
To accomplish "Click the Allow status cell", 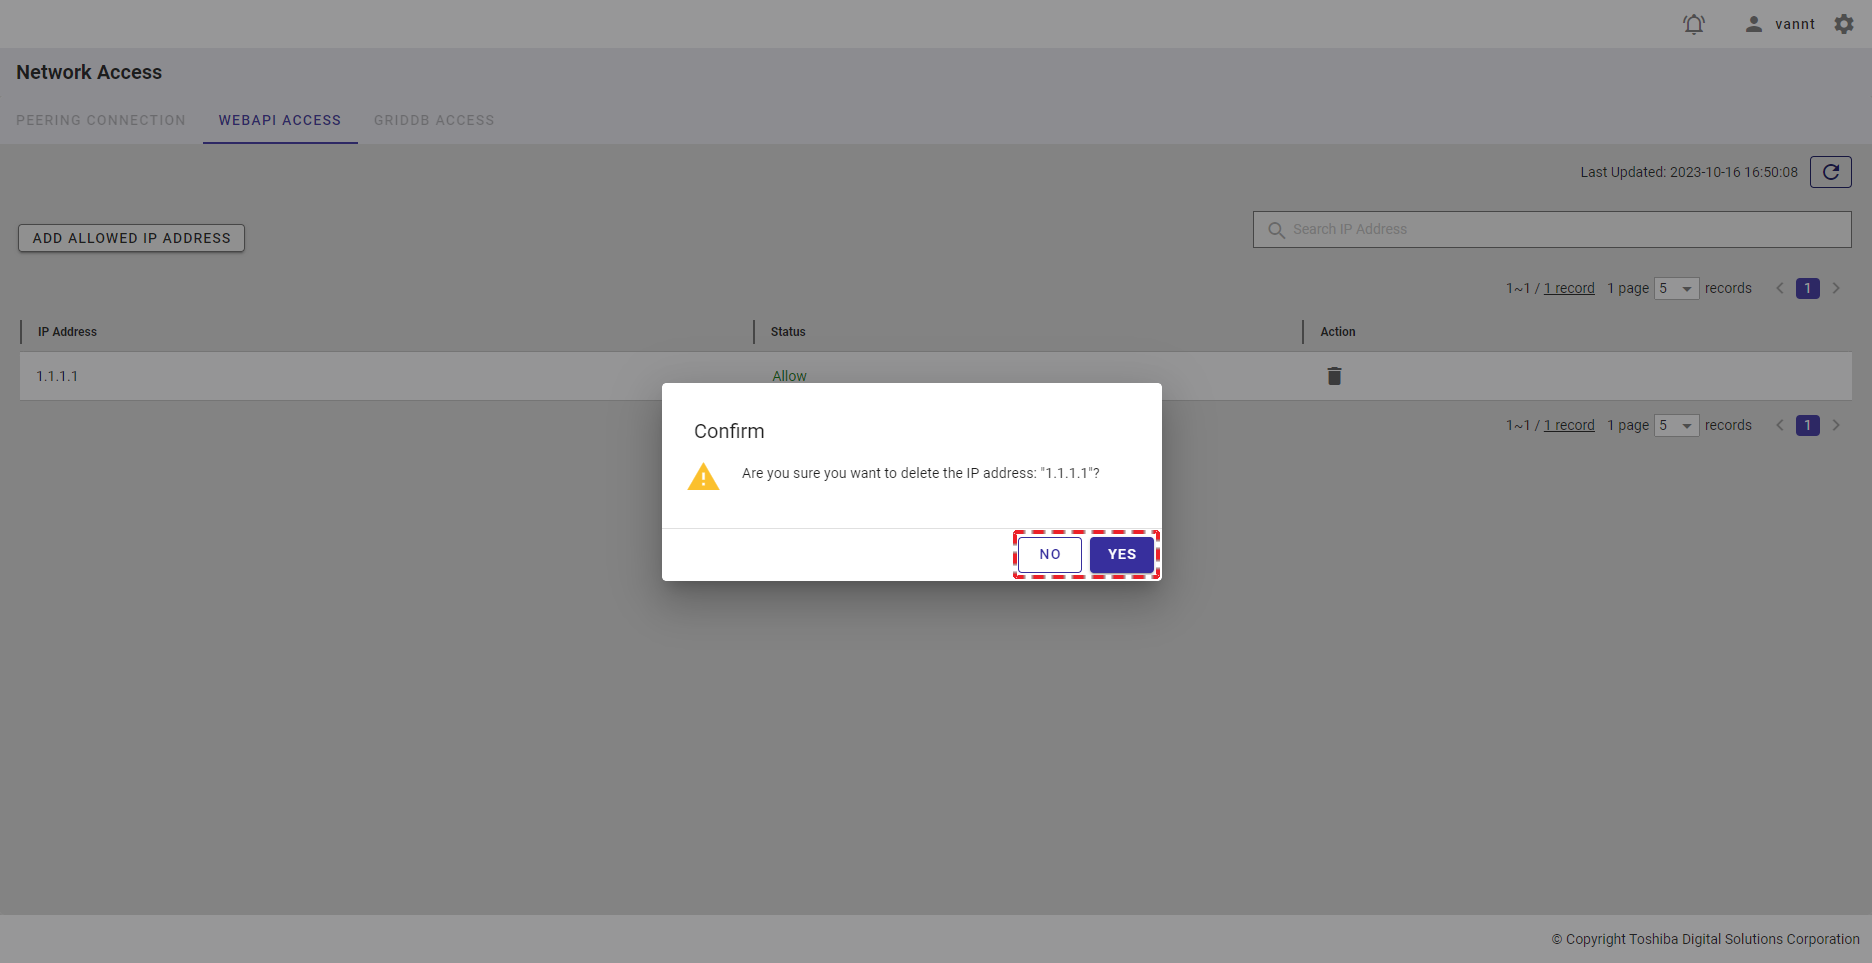I will (x=789, y=376).
